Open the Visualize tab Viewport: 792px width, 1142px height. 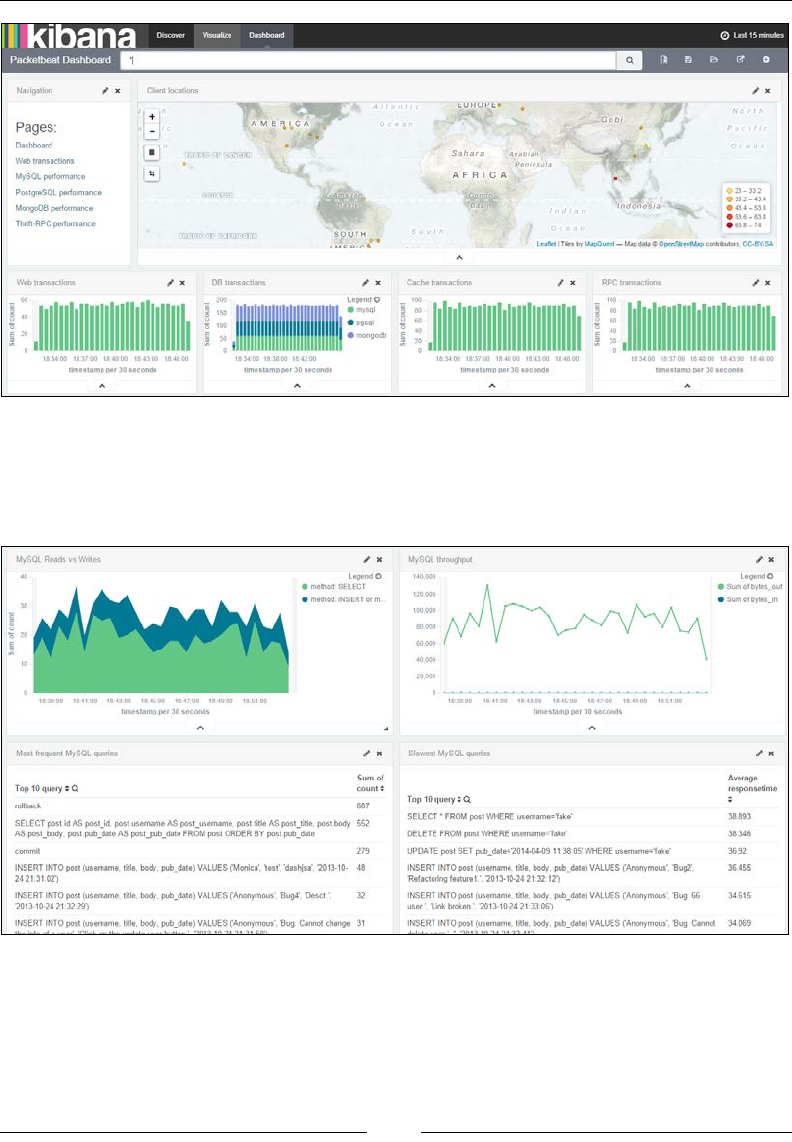tap(216, 35)
